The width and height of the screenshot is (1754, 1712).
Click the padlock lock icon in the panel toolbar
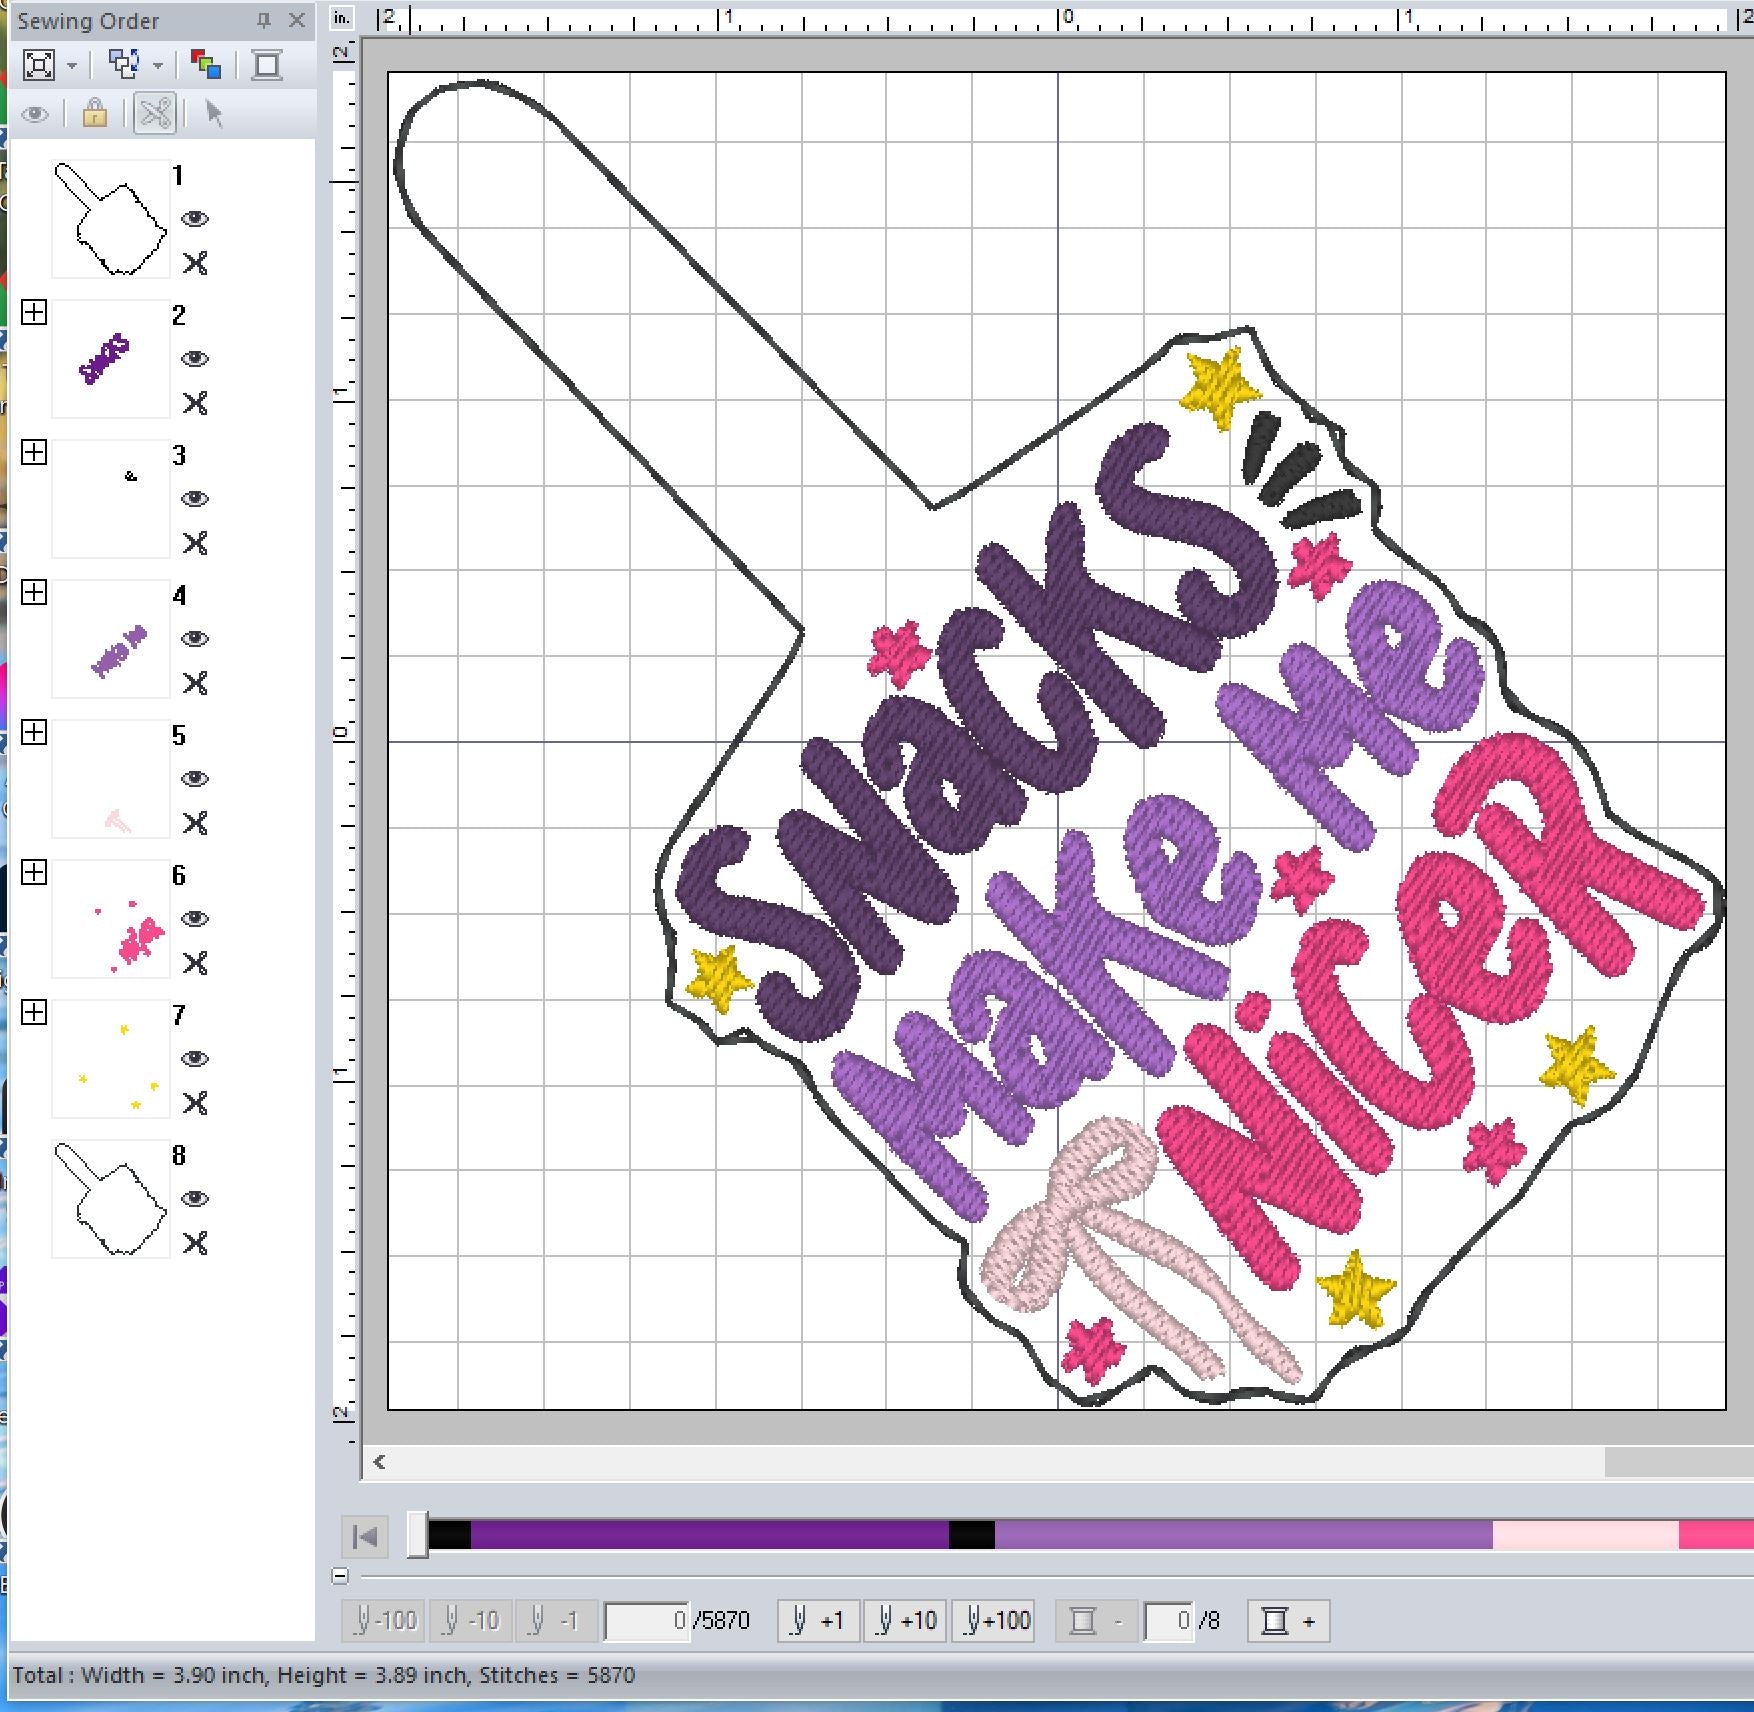coord(95,113)
